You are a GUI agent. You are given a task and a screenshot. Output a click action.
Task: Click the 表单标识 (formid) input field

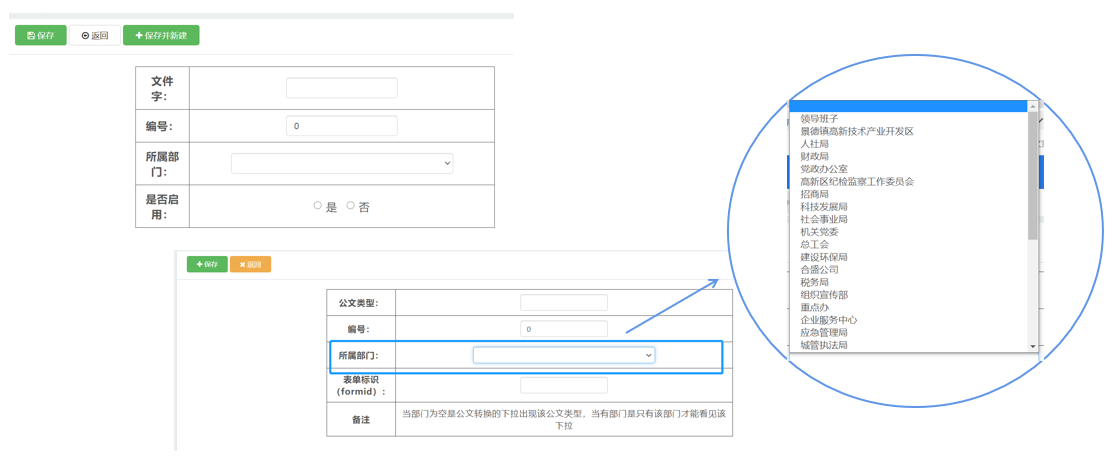point(563,385)
